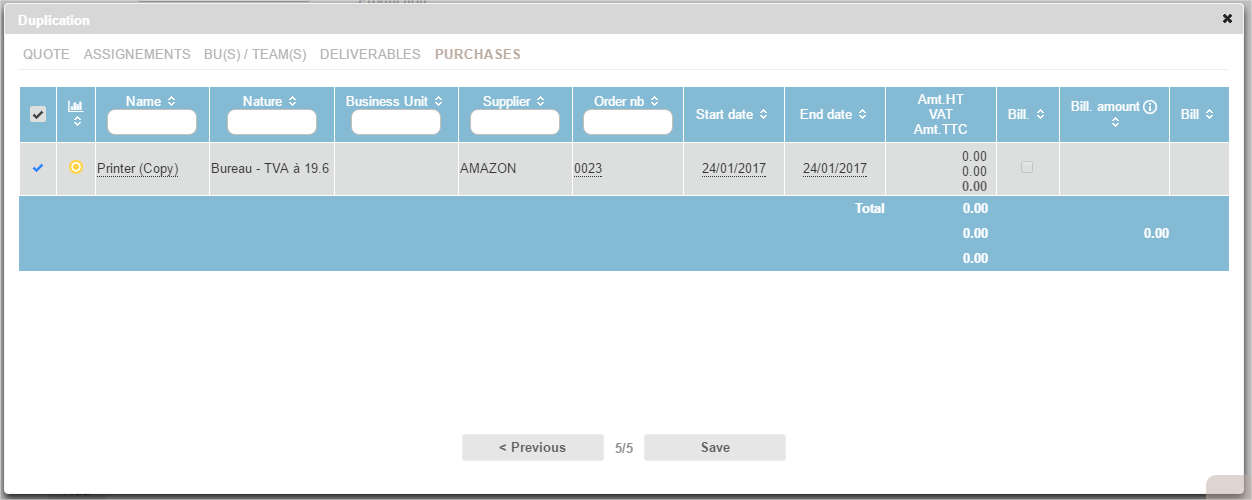Select the yellow radio button on Printer row

pyautogui.click(x=76, y=167)
